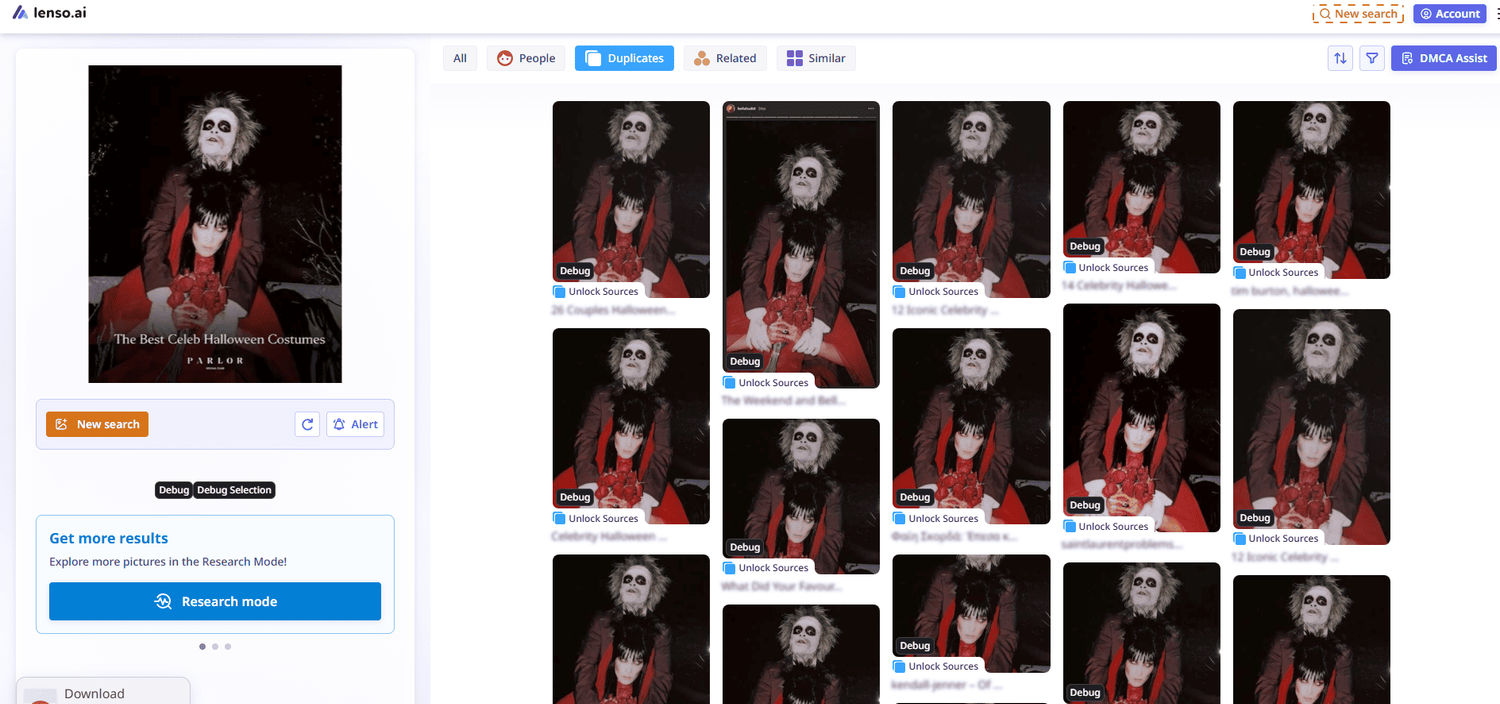Click the refresh icon beside Alert

[308, 424]
